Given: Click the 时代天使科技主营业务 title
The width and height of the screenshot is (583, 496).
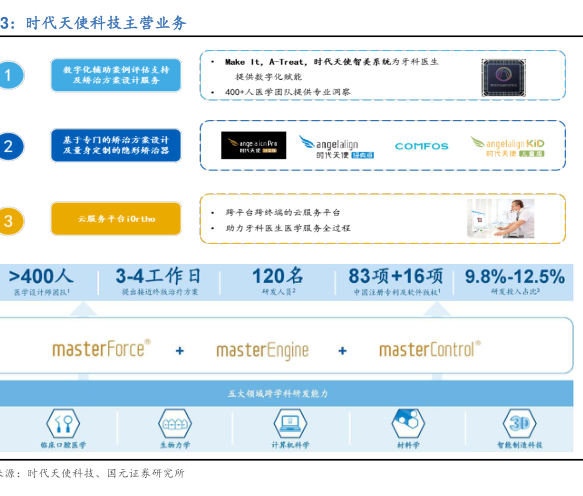Looking at the screenshot, I should 106,23.
